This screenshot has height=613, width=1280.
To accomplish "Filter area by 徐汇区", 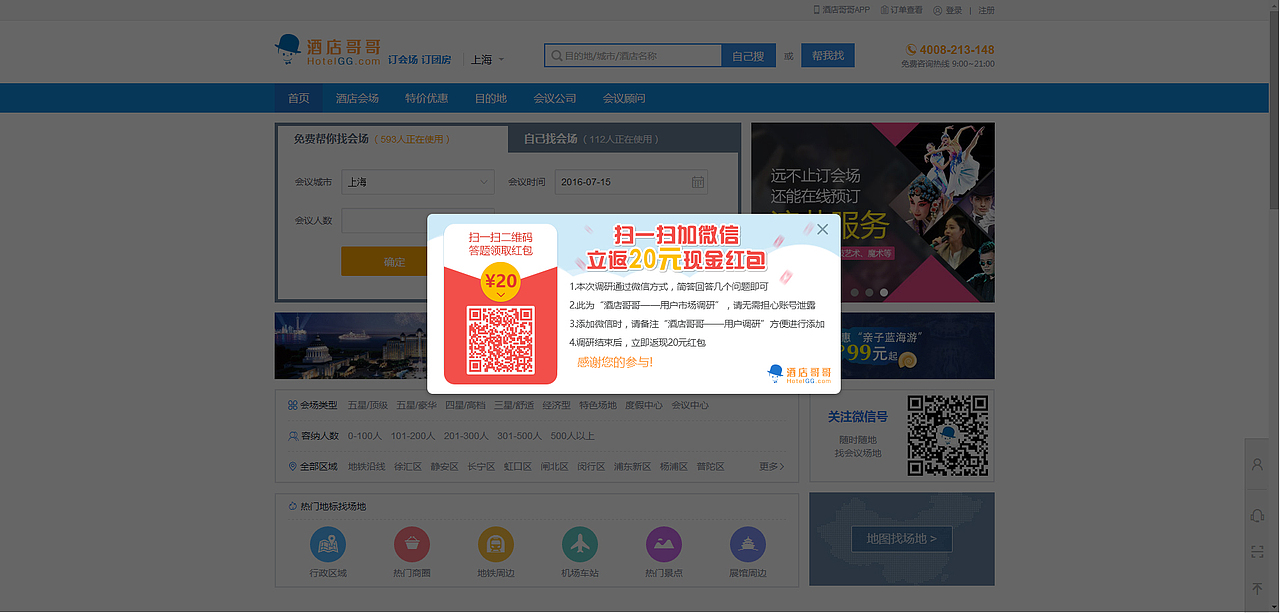I will [x=407, y=467].
